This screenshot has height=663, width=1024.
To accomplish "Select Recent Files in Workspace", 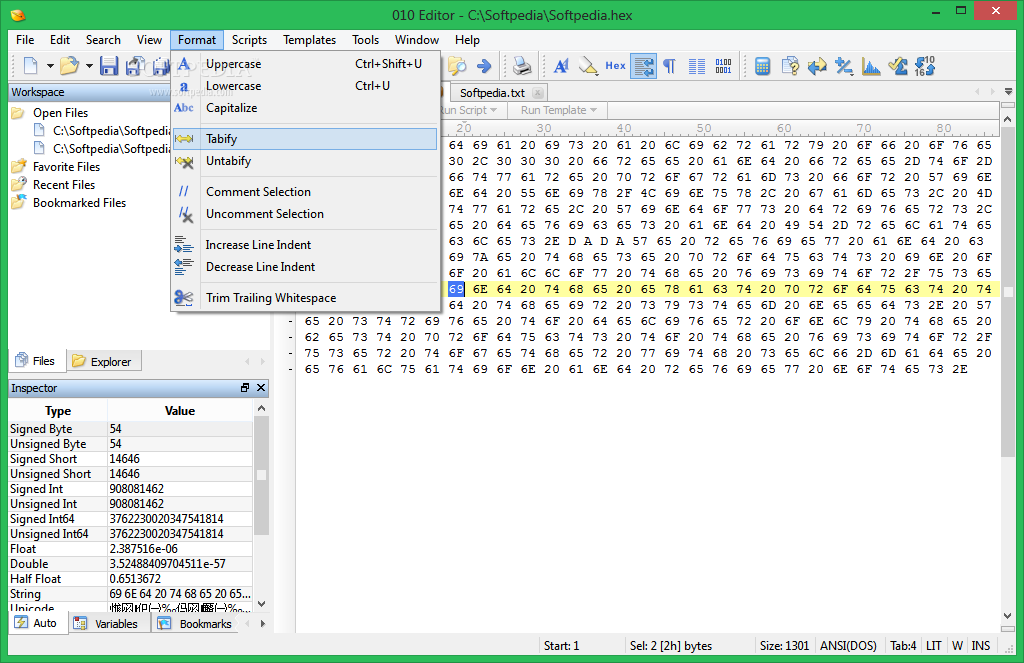I will (64, 185).
